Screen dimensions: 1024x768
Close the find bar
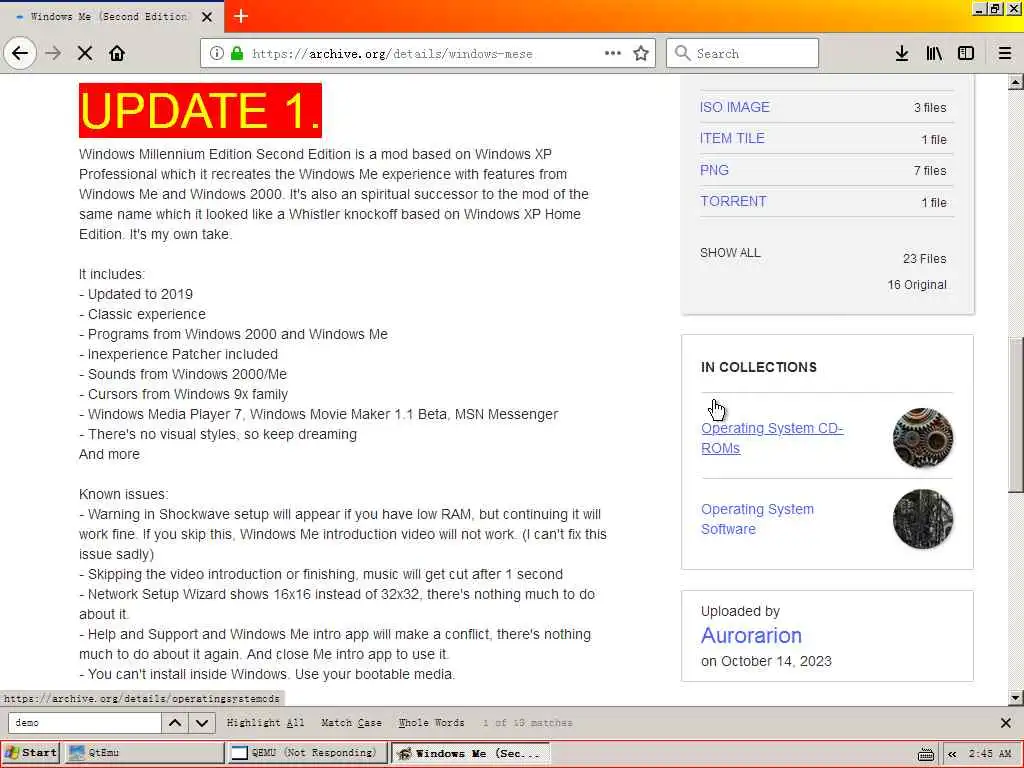click(1006, 723)
